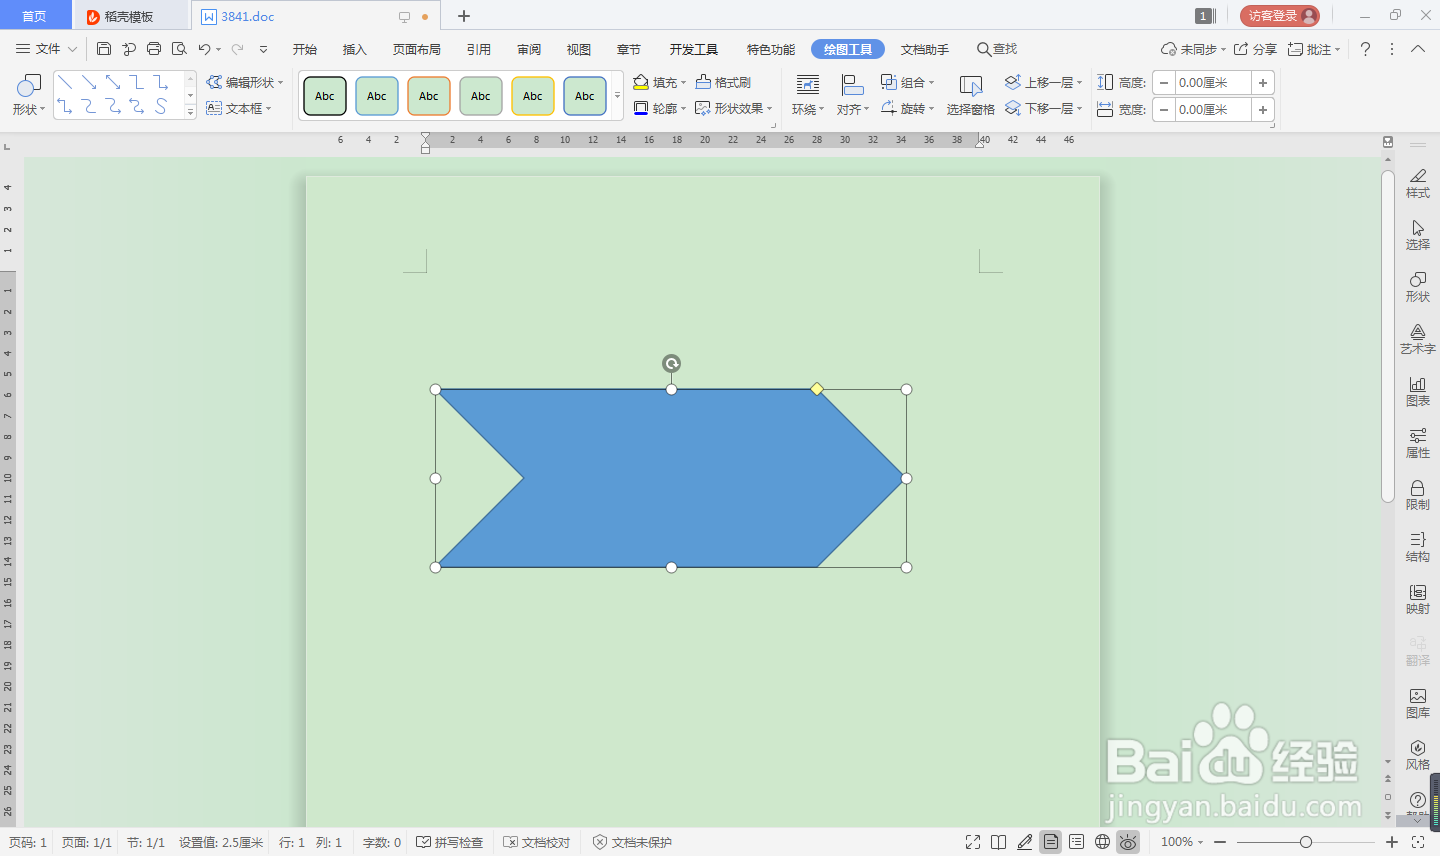1440x856 pixels.
Task: Open the View (视图) tab
Action: pyautogui.click(x=579, y=49)
